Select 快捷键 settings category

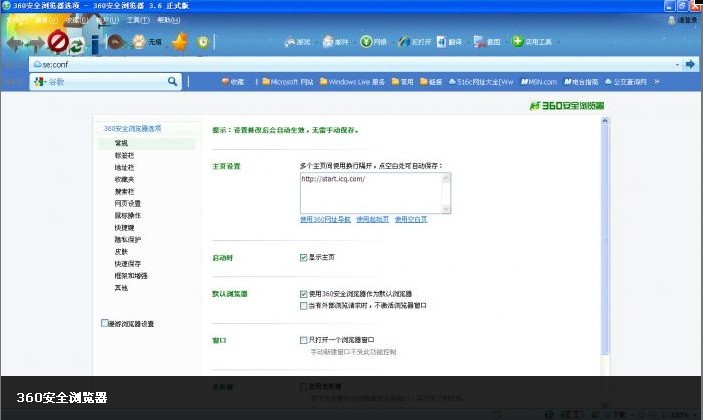click(124, 228)
